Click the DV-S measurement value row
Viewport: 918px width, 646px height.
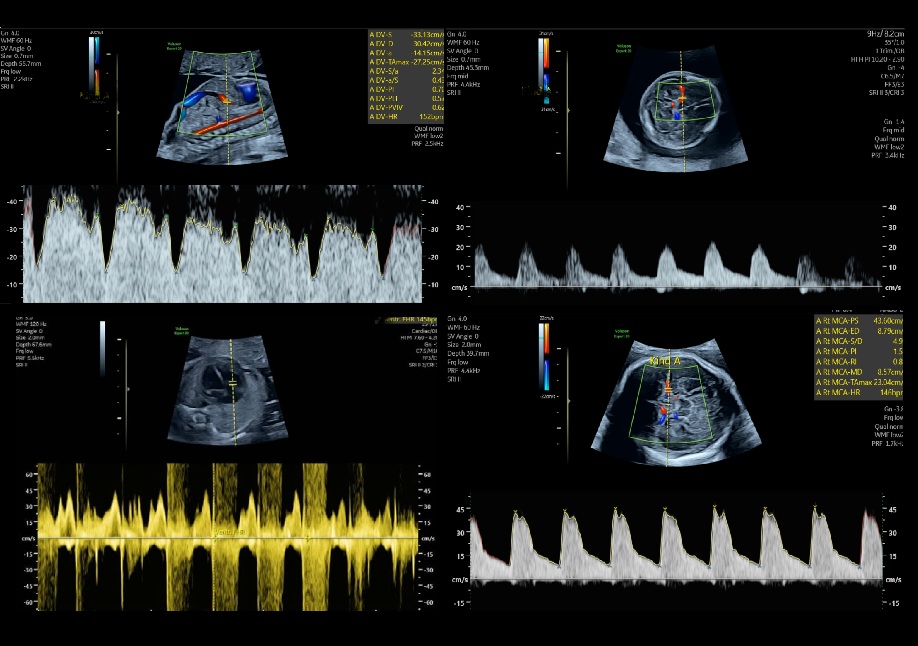[x=404, y=34]
